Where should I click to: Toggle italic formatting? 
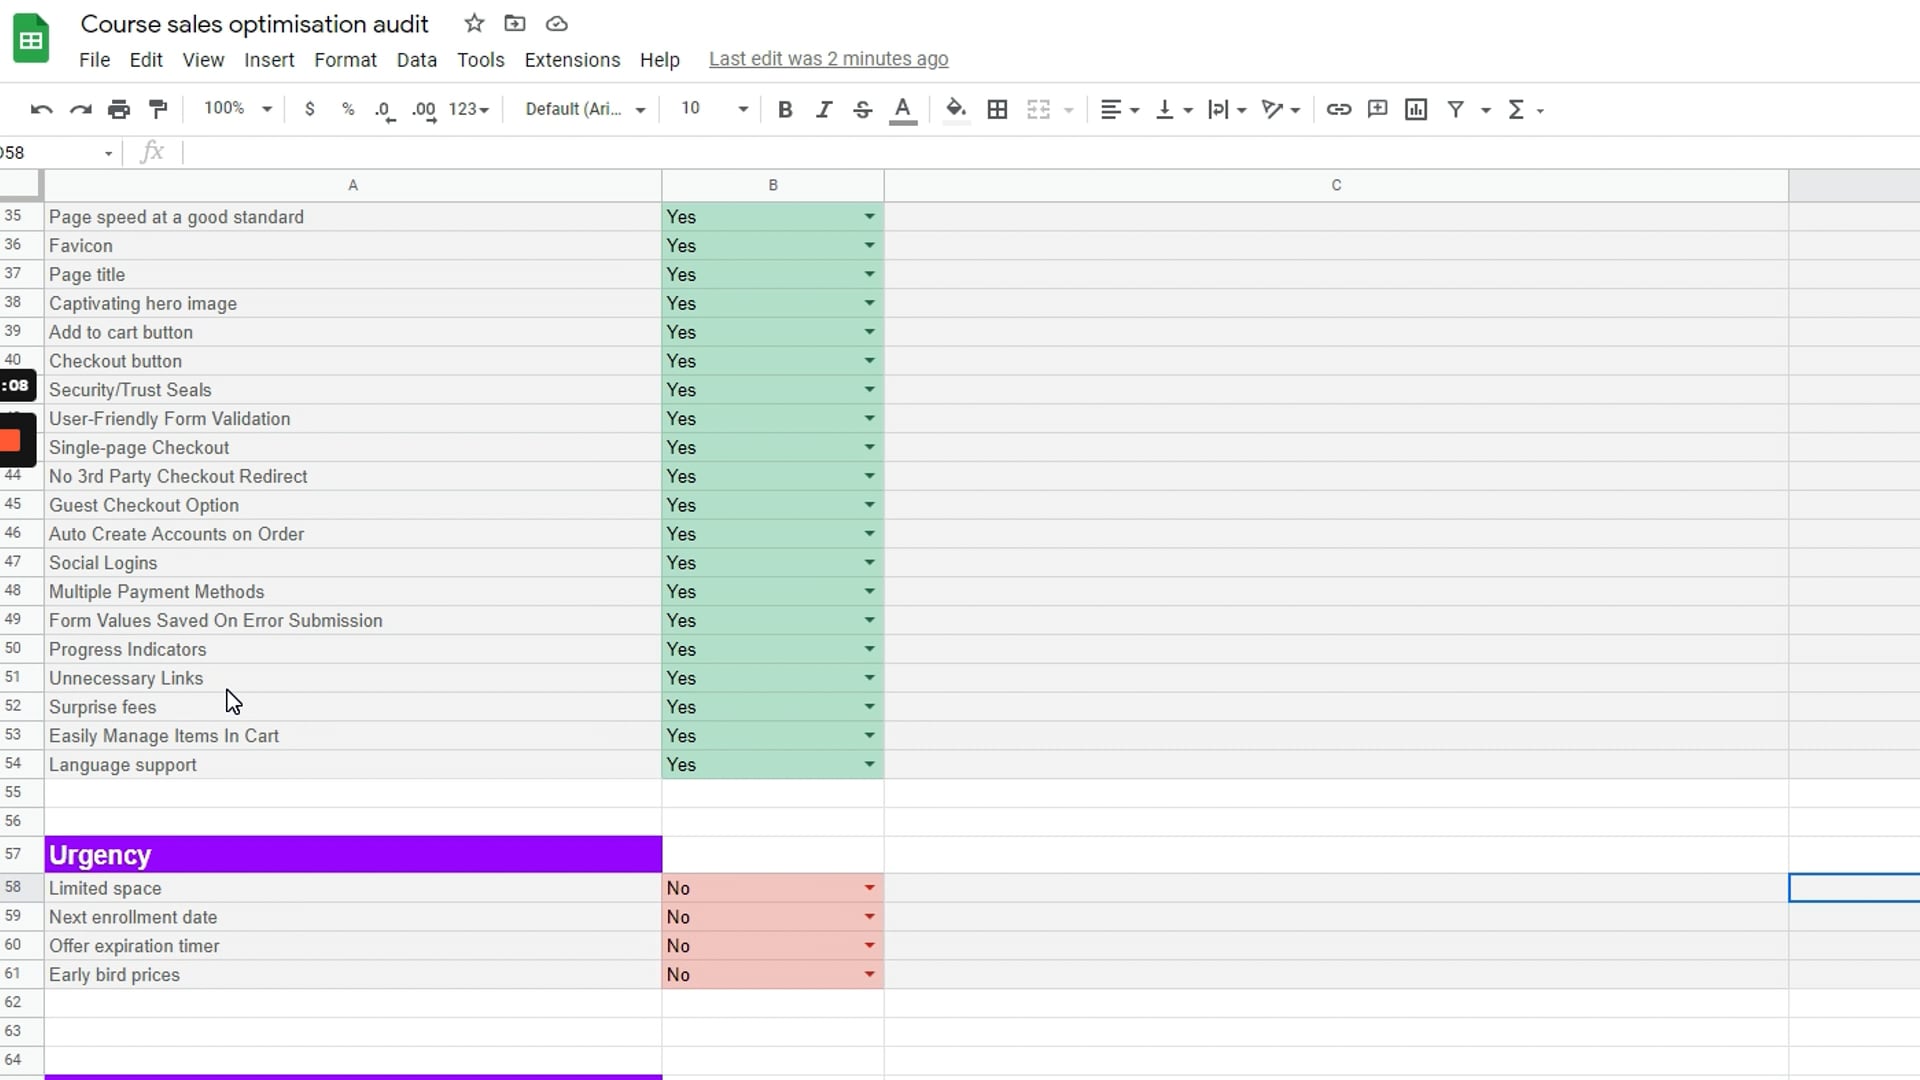(x=824, y=110)
